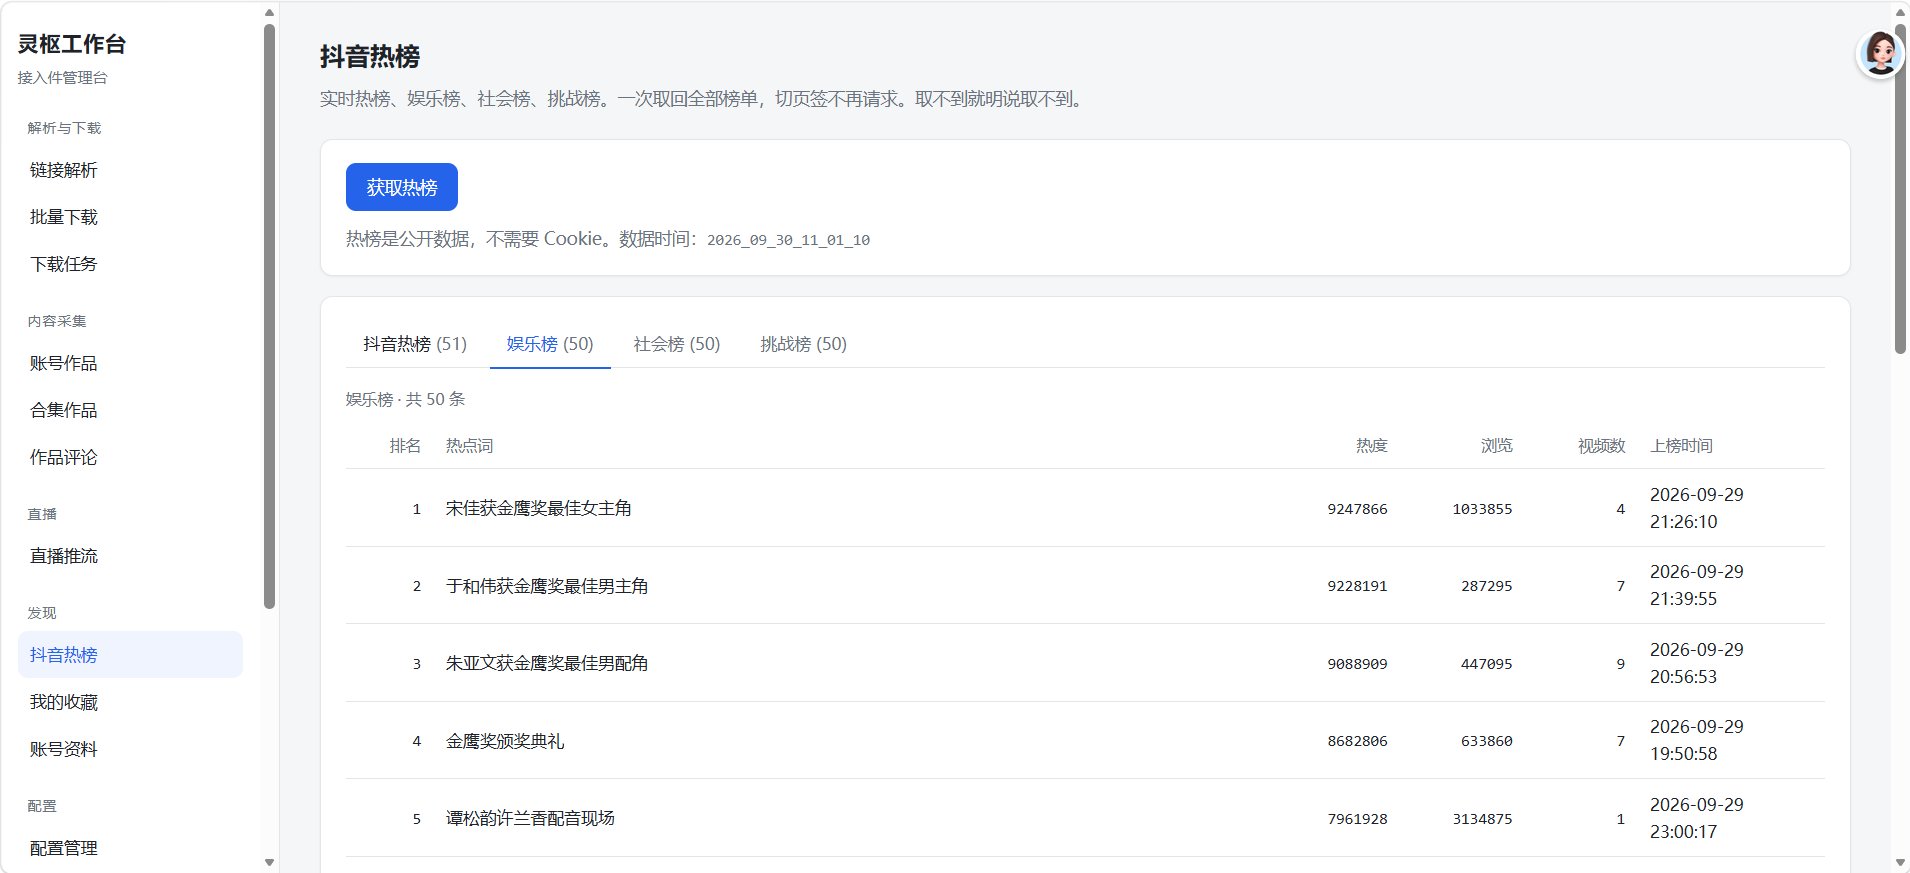Image resolution: width=1910 pixels, height=873 pixels.
Task: Click the 视频数 column header
Action: tap(1601, 446)
